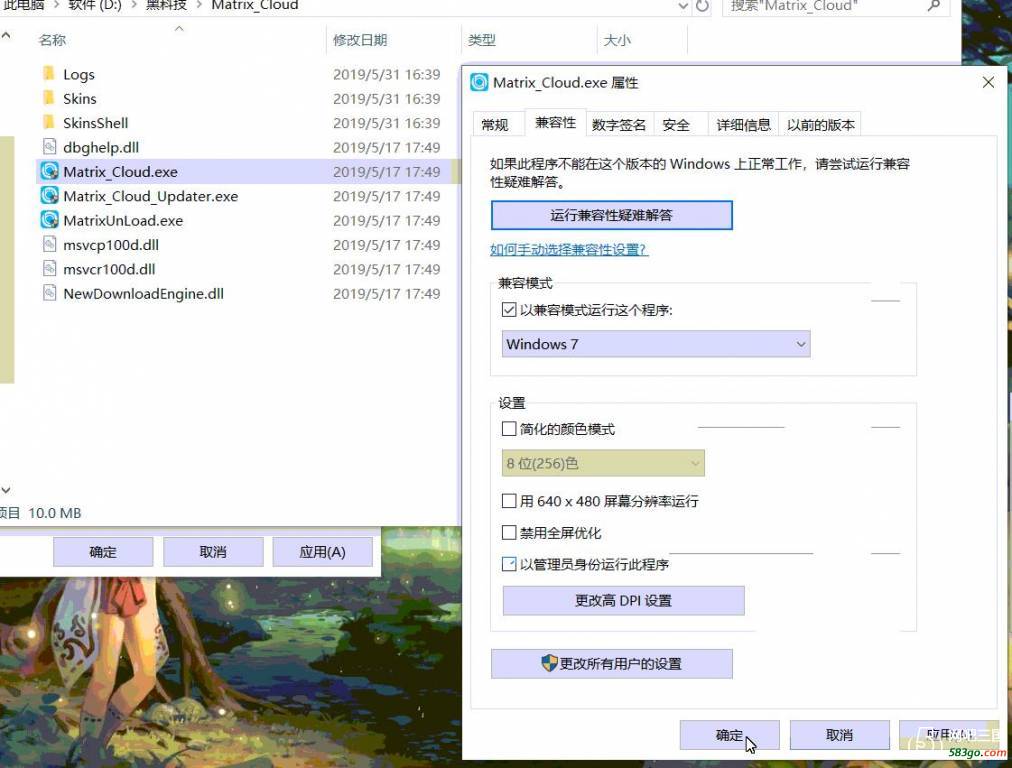This screenshot has width=1012, height=768.
Task: Switch to 常规 tab
Action: click(x=495, y=125)
